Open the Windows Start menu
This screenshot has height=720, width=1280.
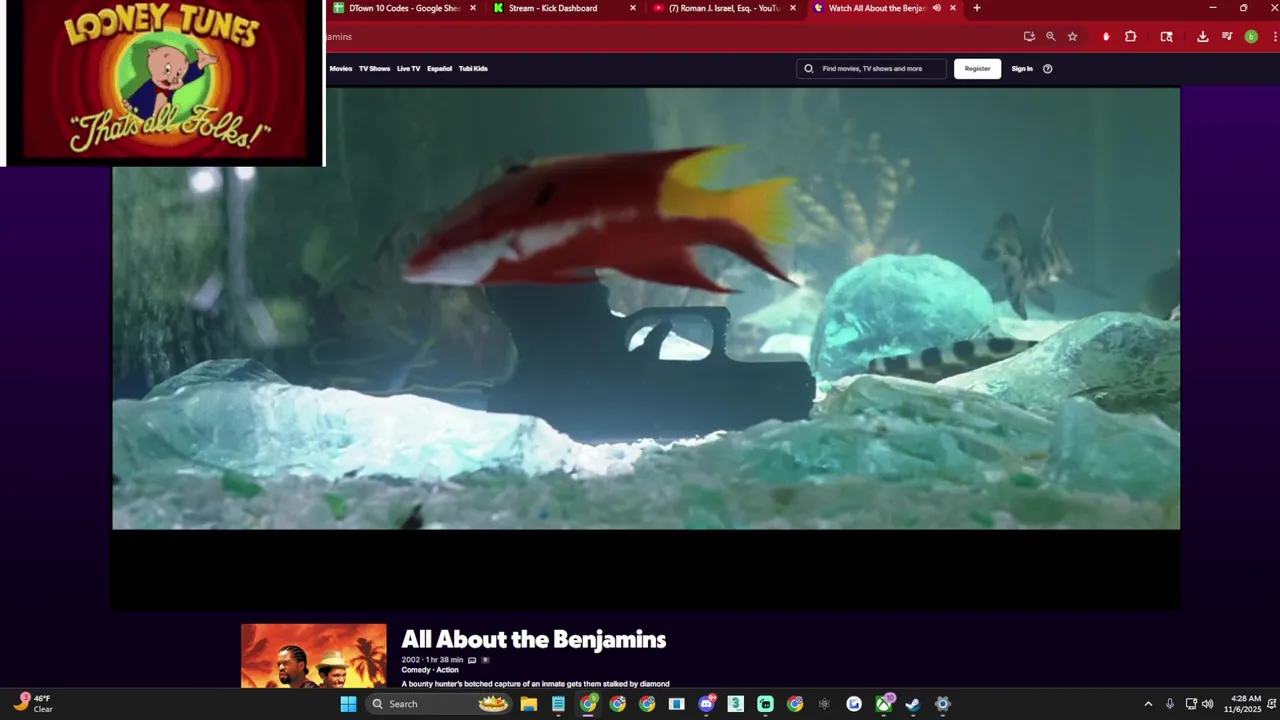tap(348, 704)
